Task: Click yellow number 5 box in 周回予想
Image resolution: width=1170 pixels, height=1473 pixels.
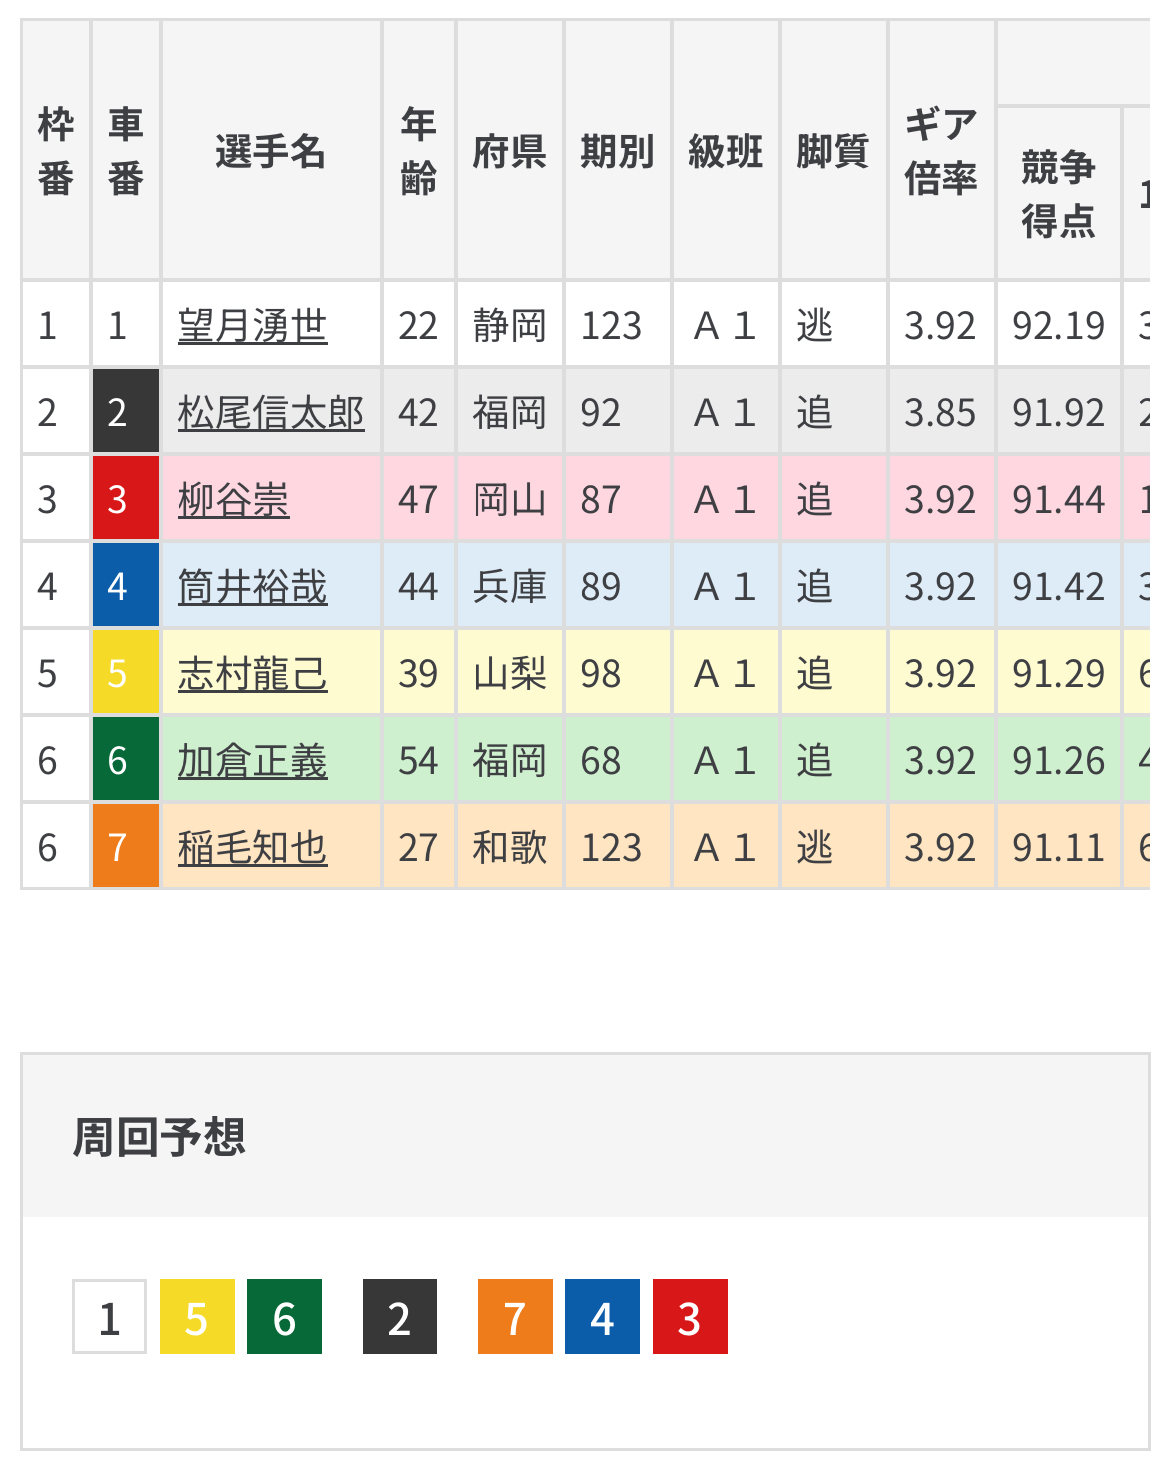Action: point(197,1317)
